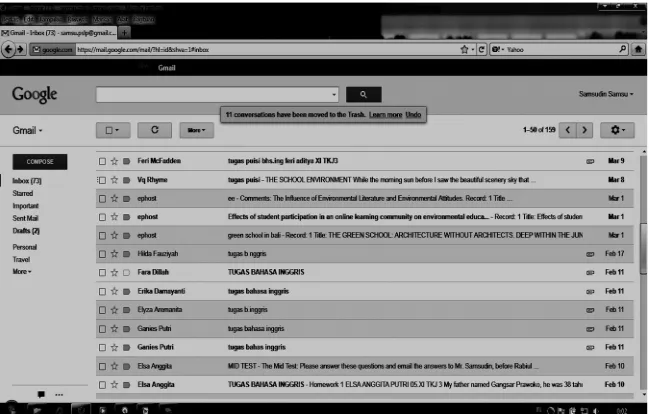
Task: Open the Drafts (2) folder
Action: pos(26,231)
